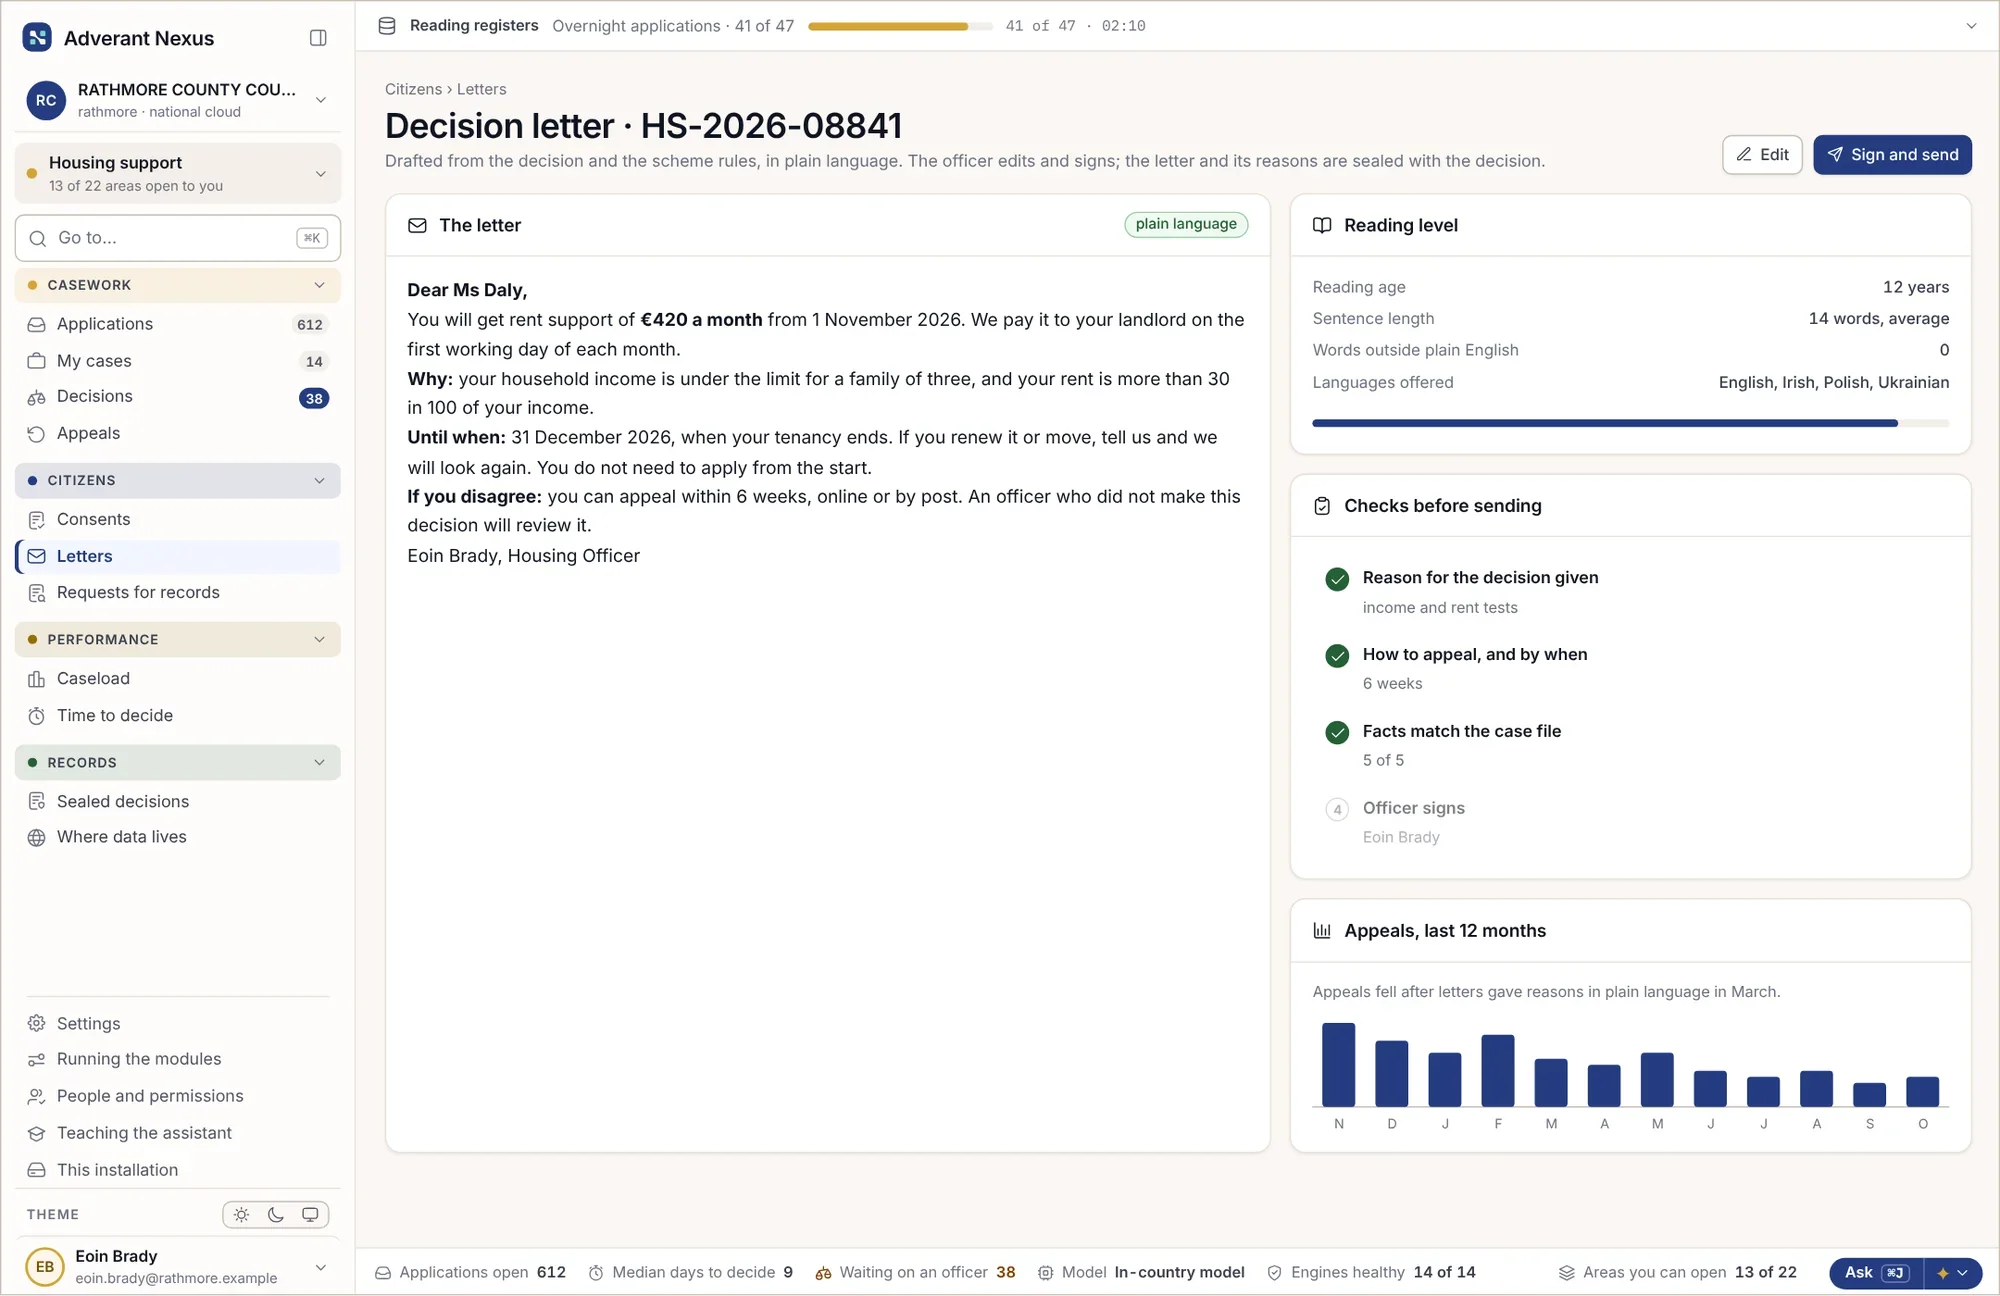Collapse the RECORDS section
The image size is (2000, 1296).
click(178, 763)
